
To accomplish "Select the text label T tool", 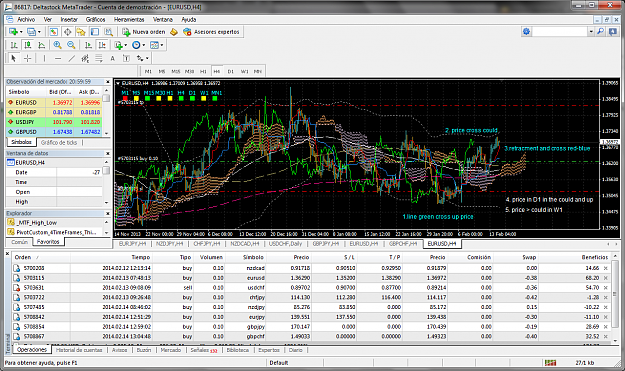I will click(126, 58).
